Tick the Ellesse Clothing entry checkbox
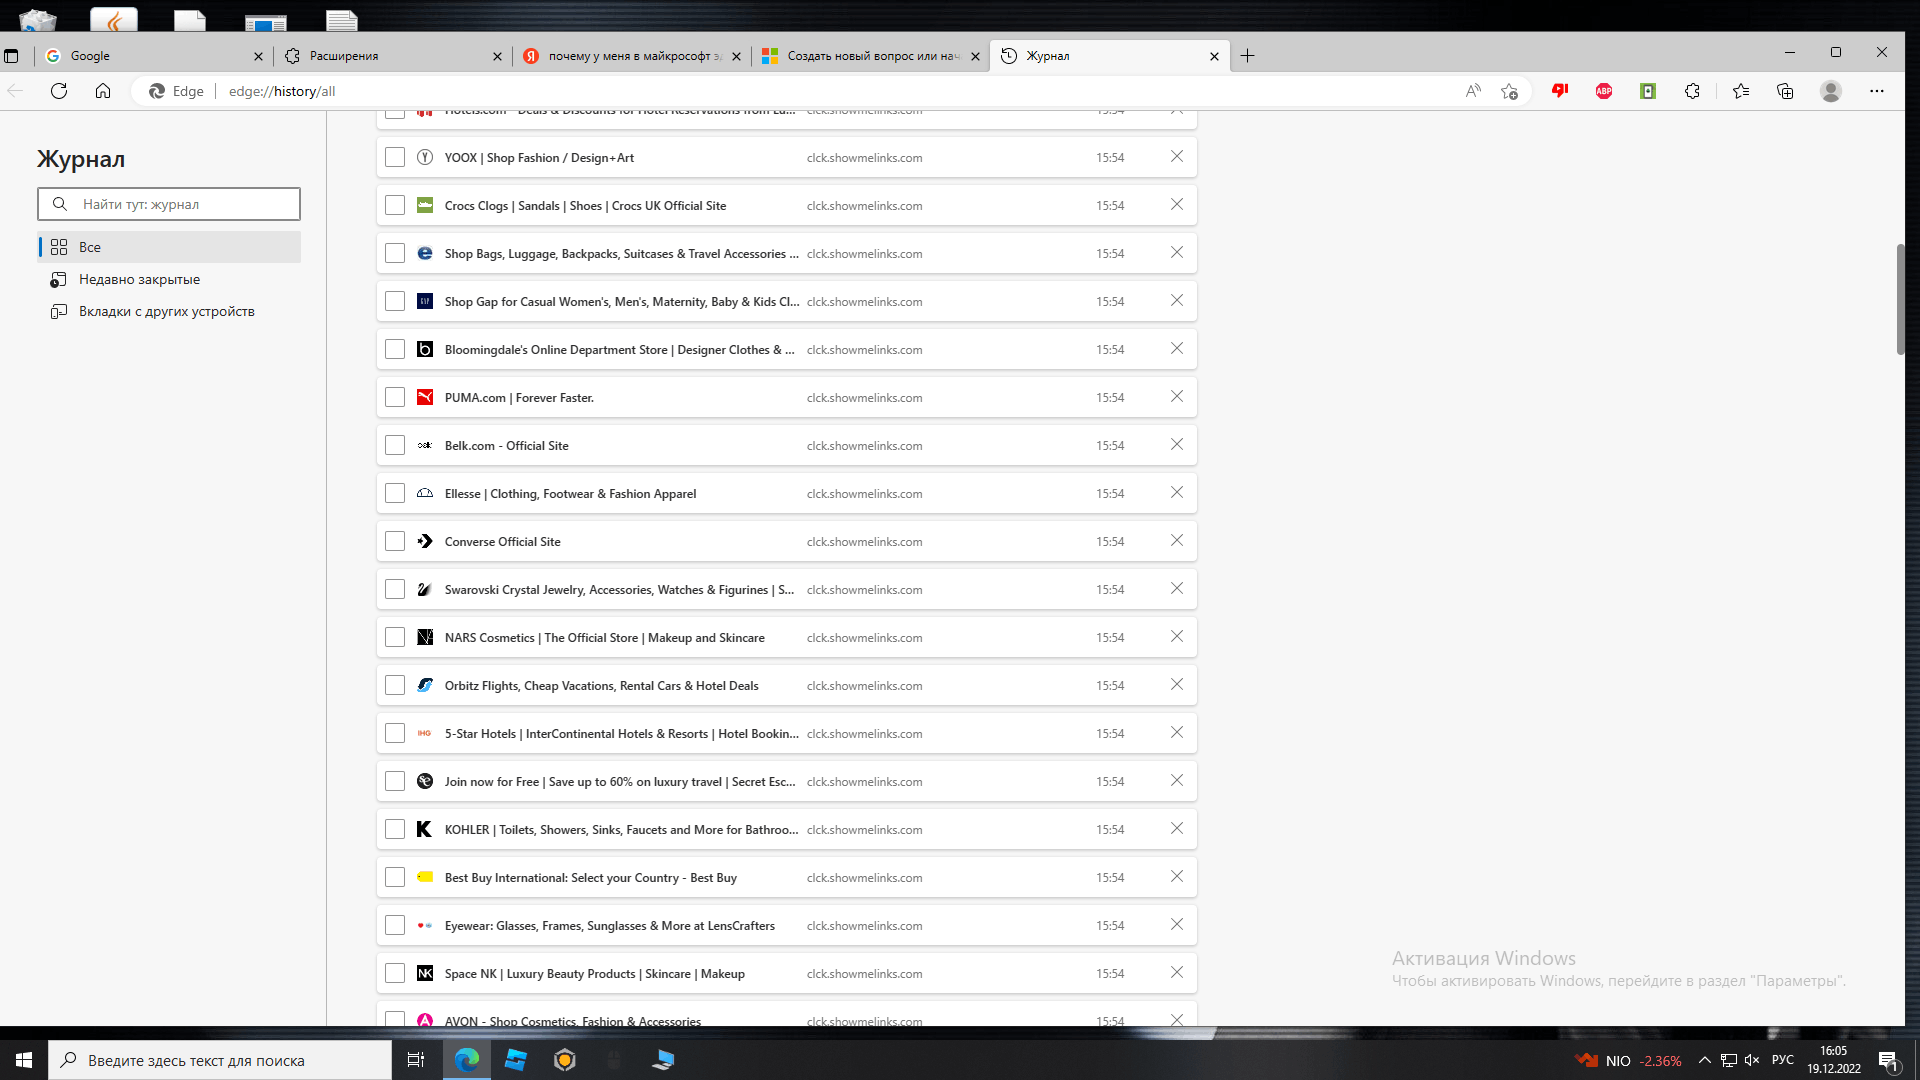Screen dimensions: 1920x1080 coord(395,493)
